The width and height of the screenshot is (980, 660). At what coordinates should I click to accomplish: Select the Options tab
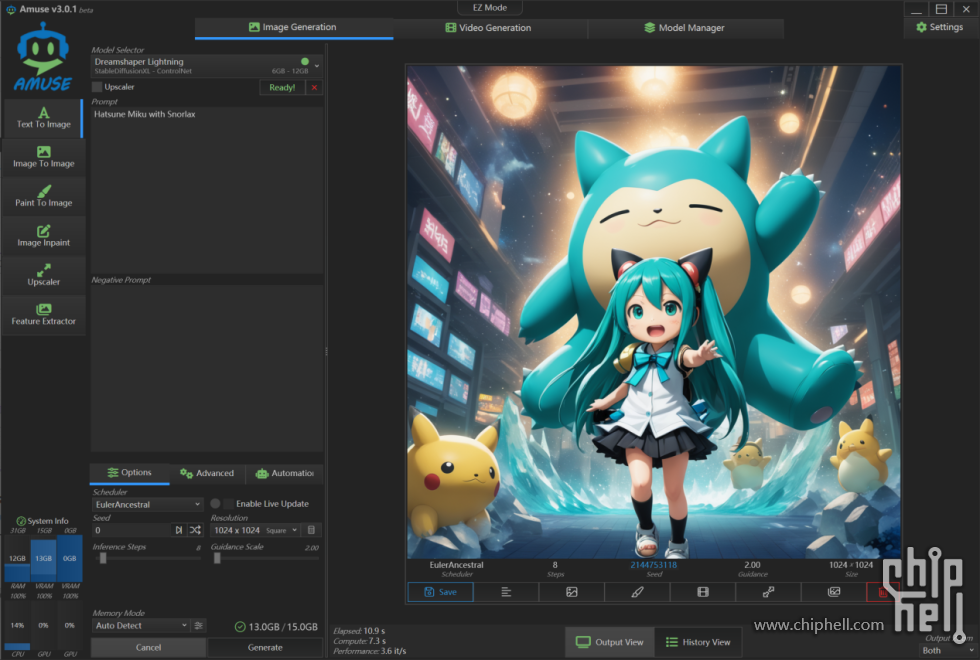tap(129, 472)
